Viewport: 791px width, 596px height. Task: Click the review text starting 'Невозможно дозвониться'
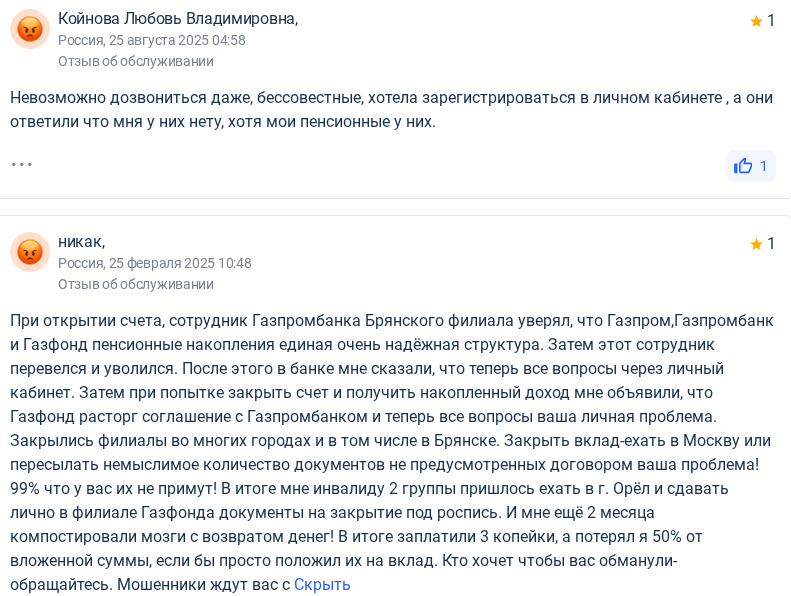click(x=377, y=109)
